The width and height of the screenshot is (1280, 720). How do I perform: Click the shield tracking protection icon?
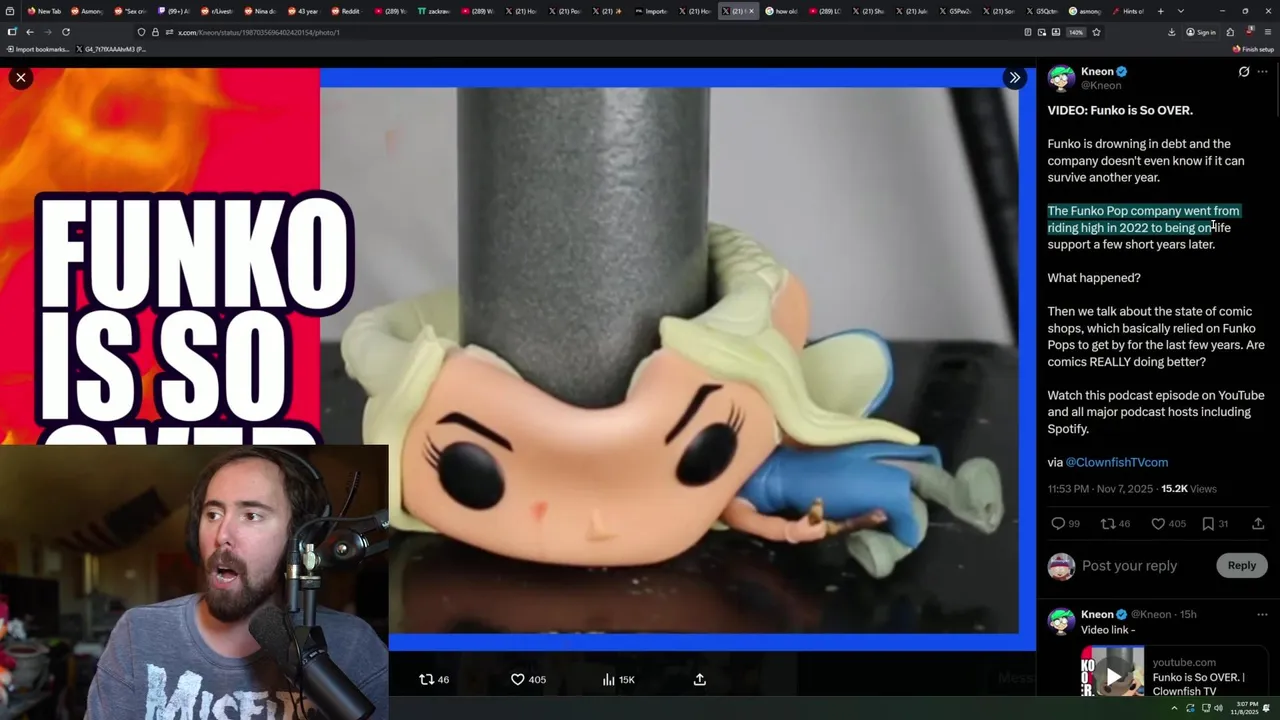point(141,32)
